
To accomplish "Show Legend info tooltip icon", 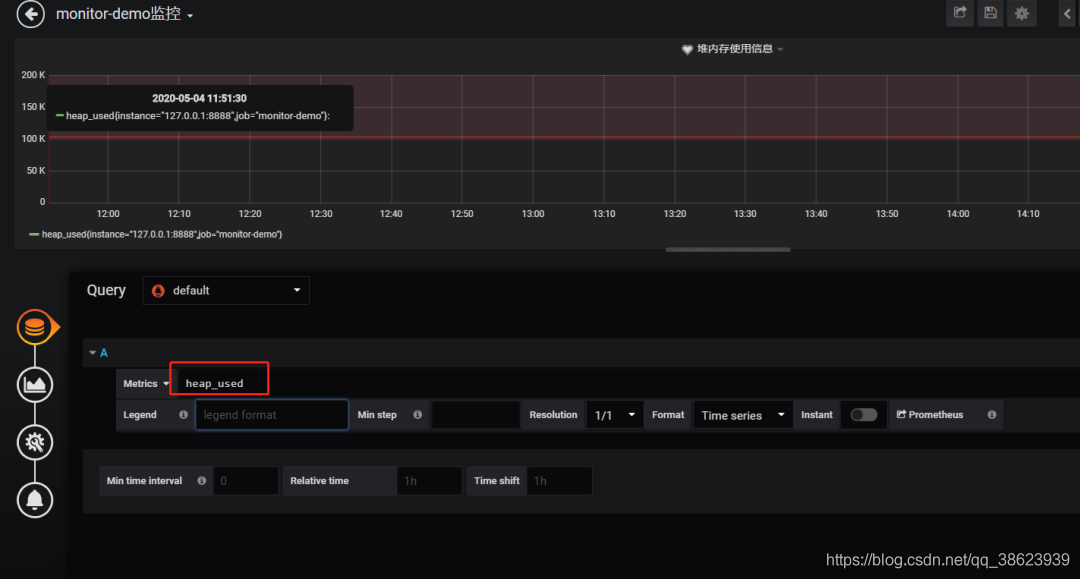I will point(183,414).
